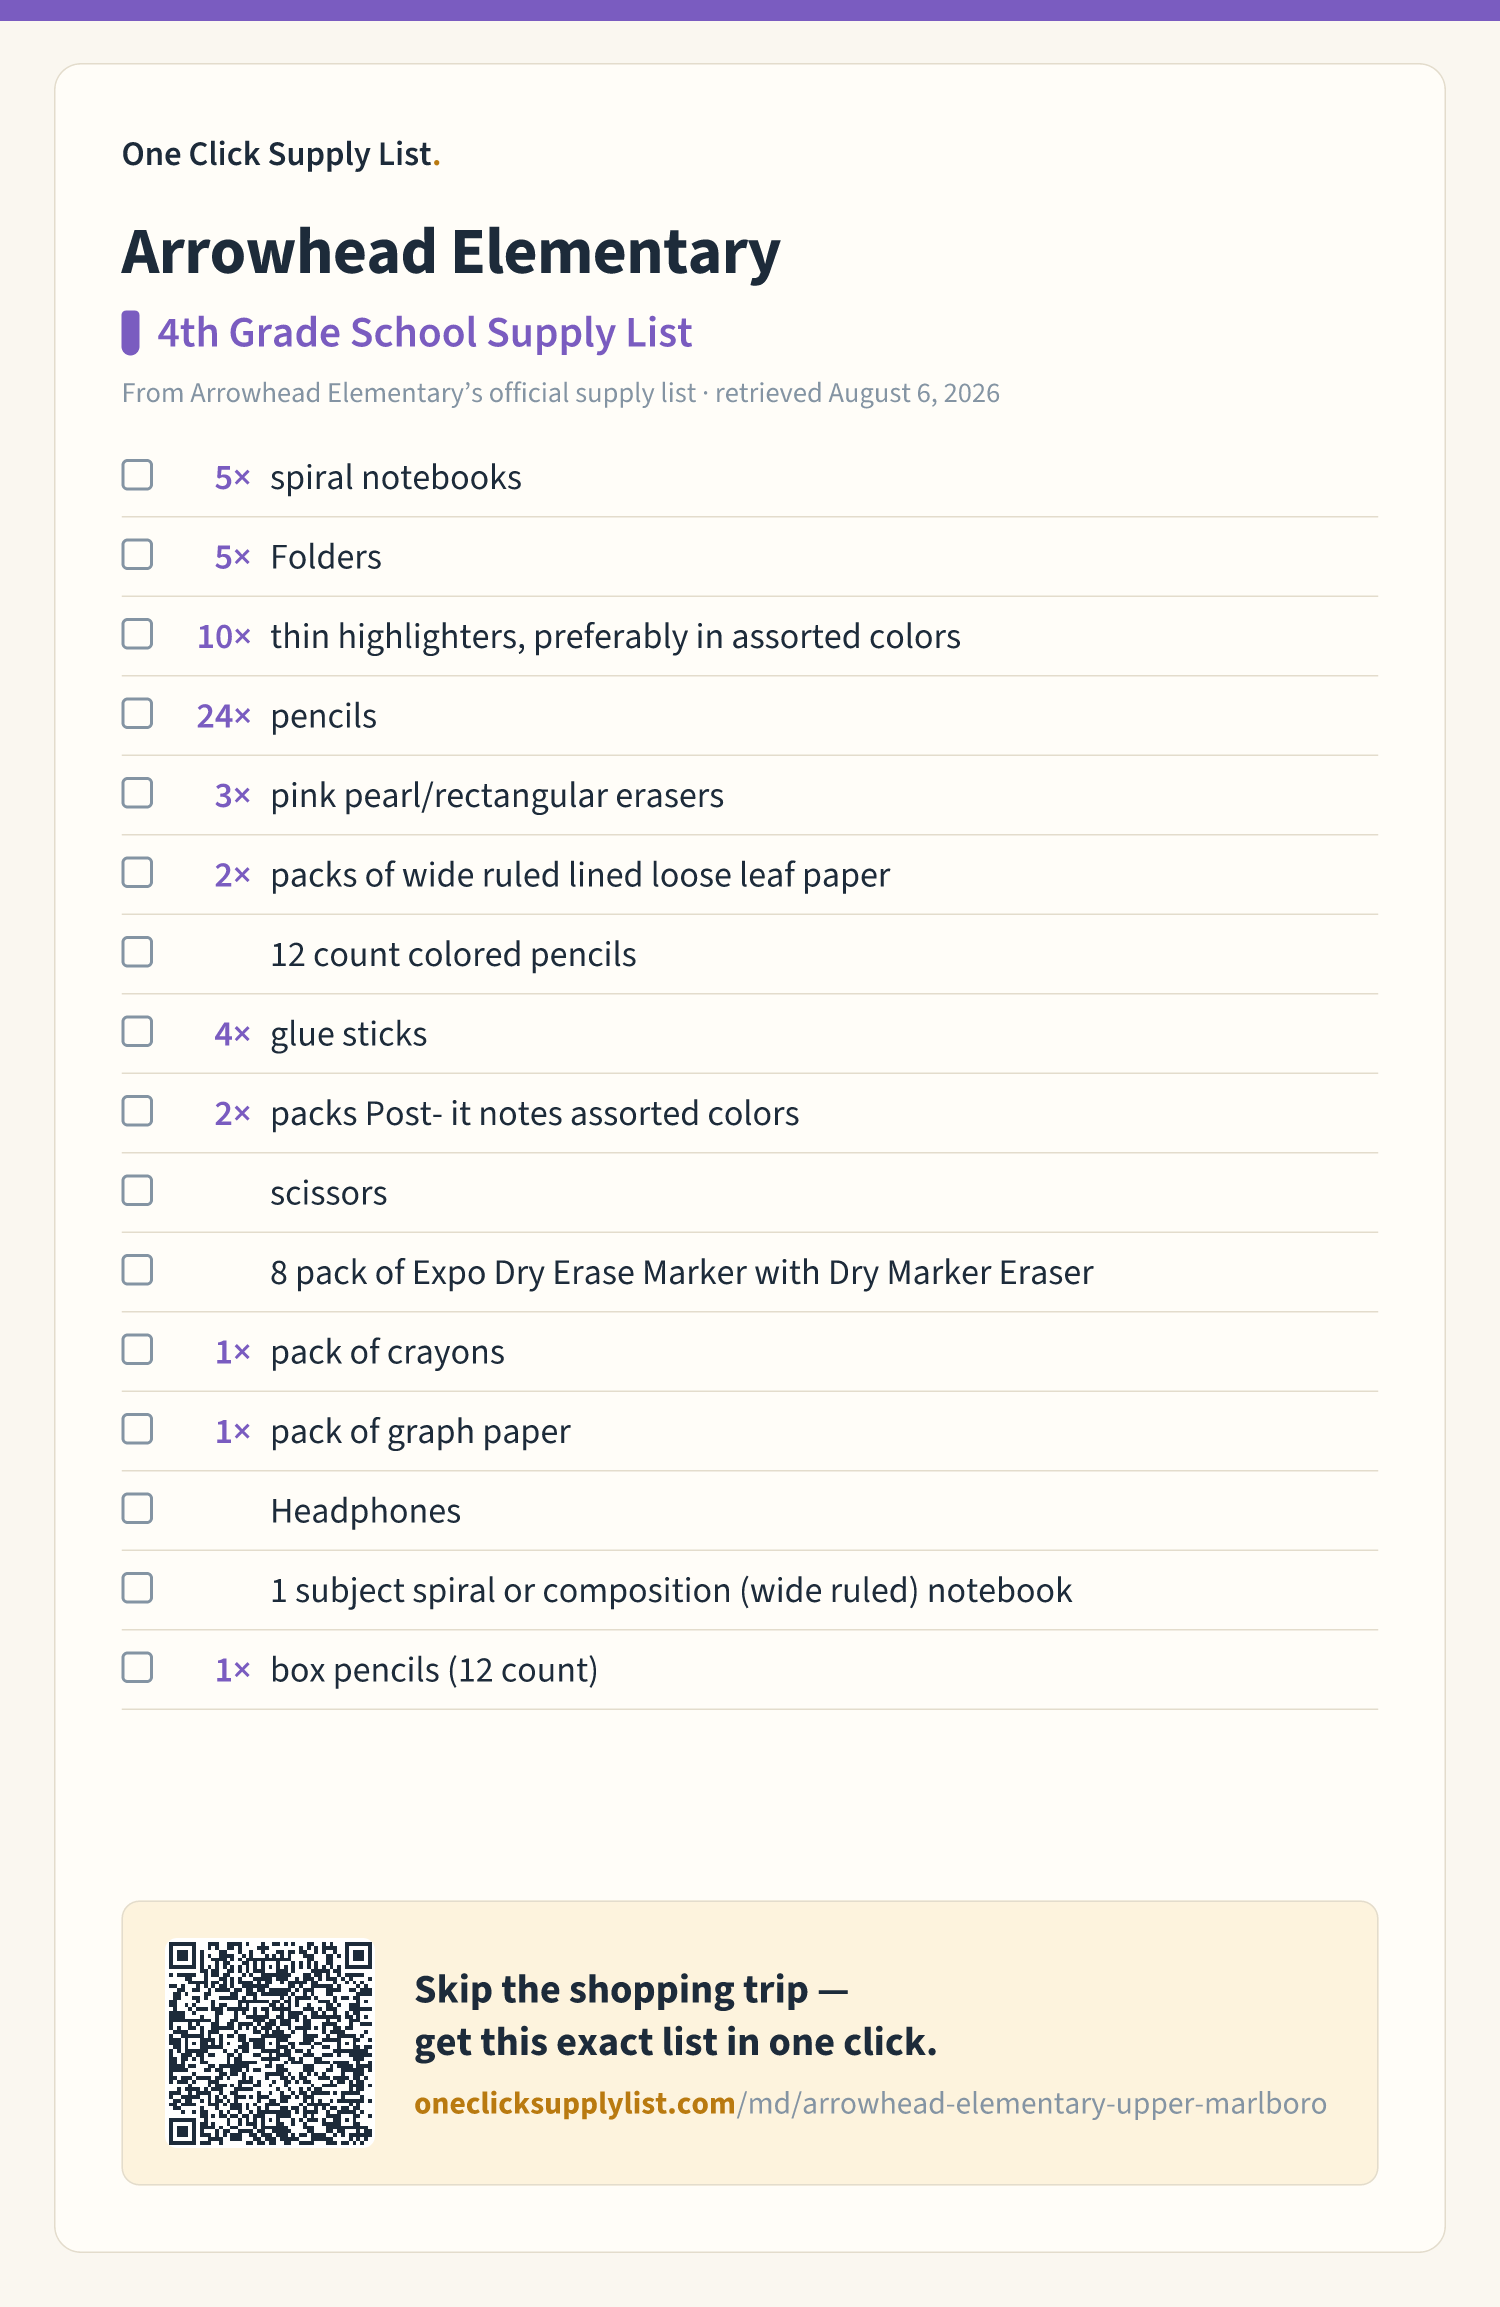The width and height of the screenshot is (1500, 2307).
Task: Tick the box pencils (12 count) checkbox
Action: (137, 1668)
